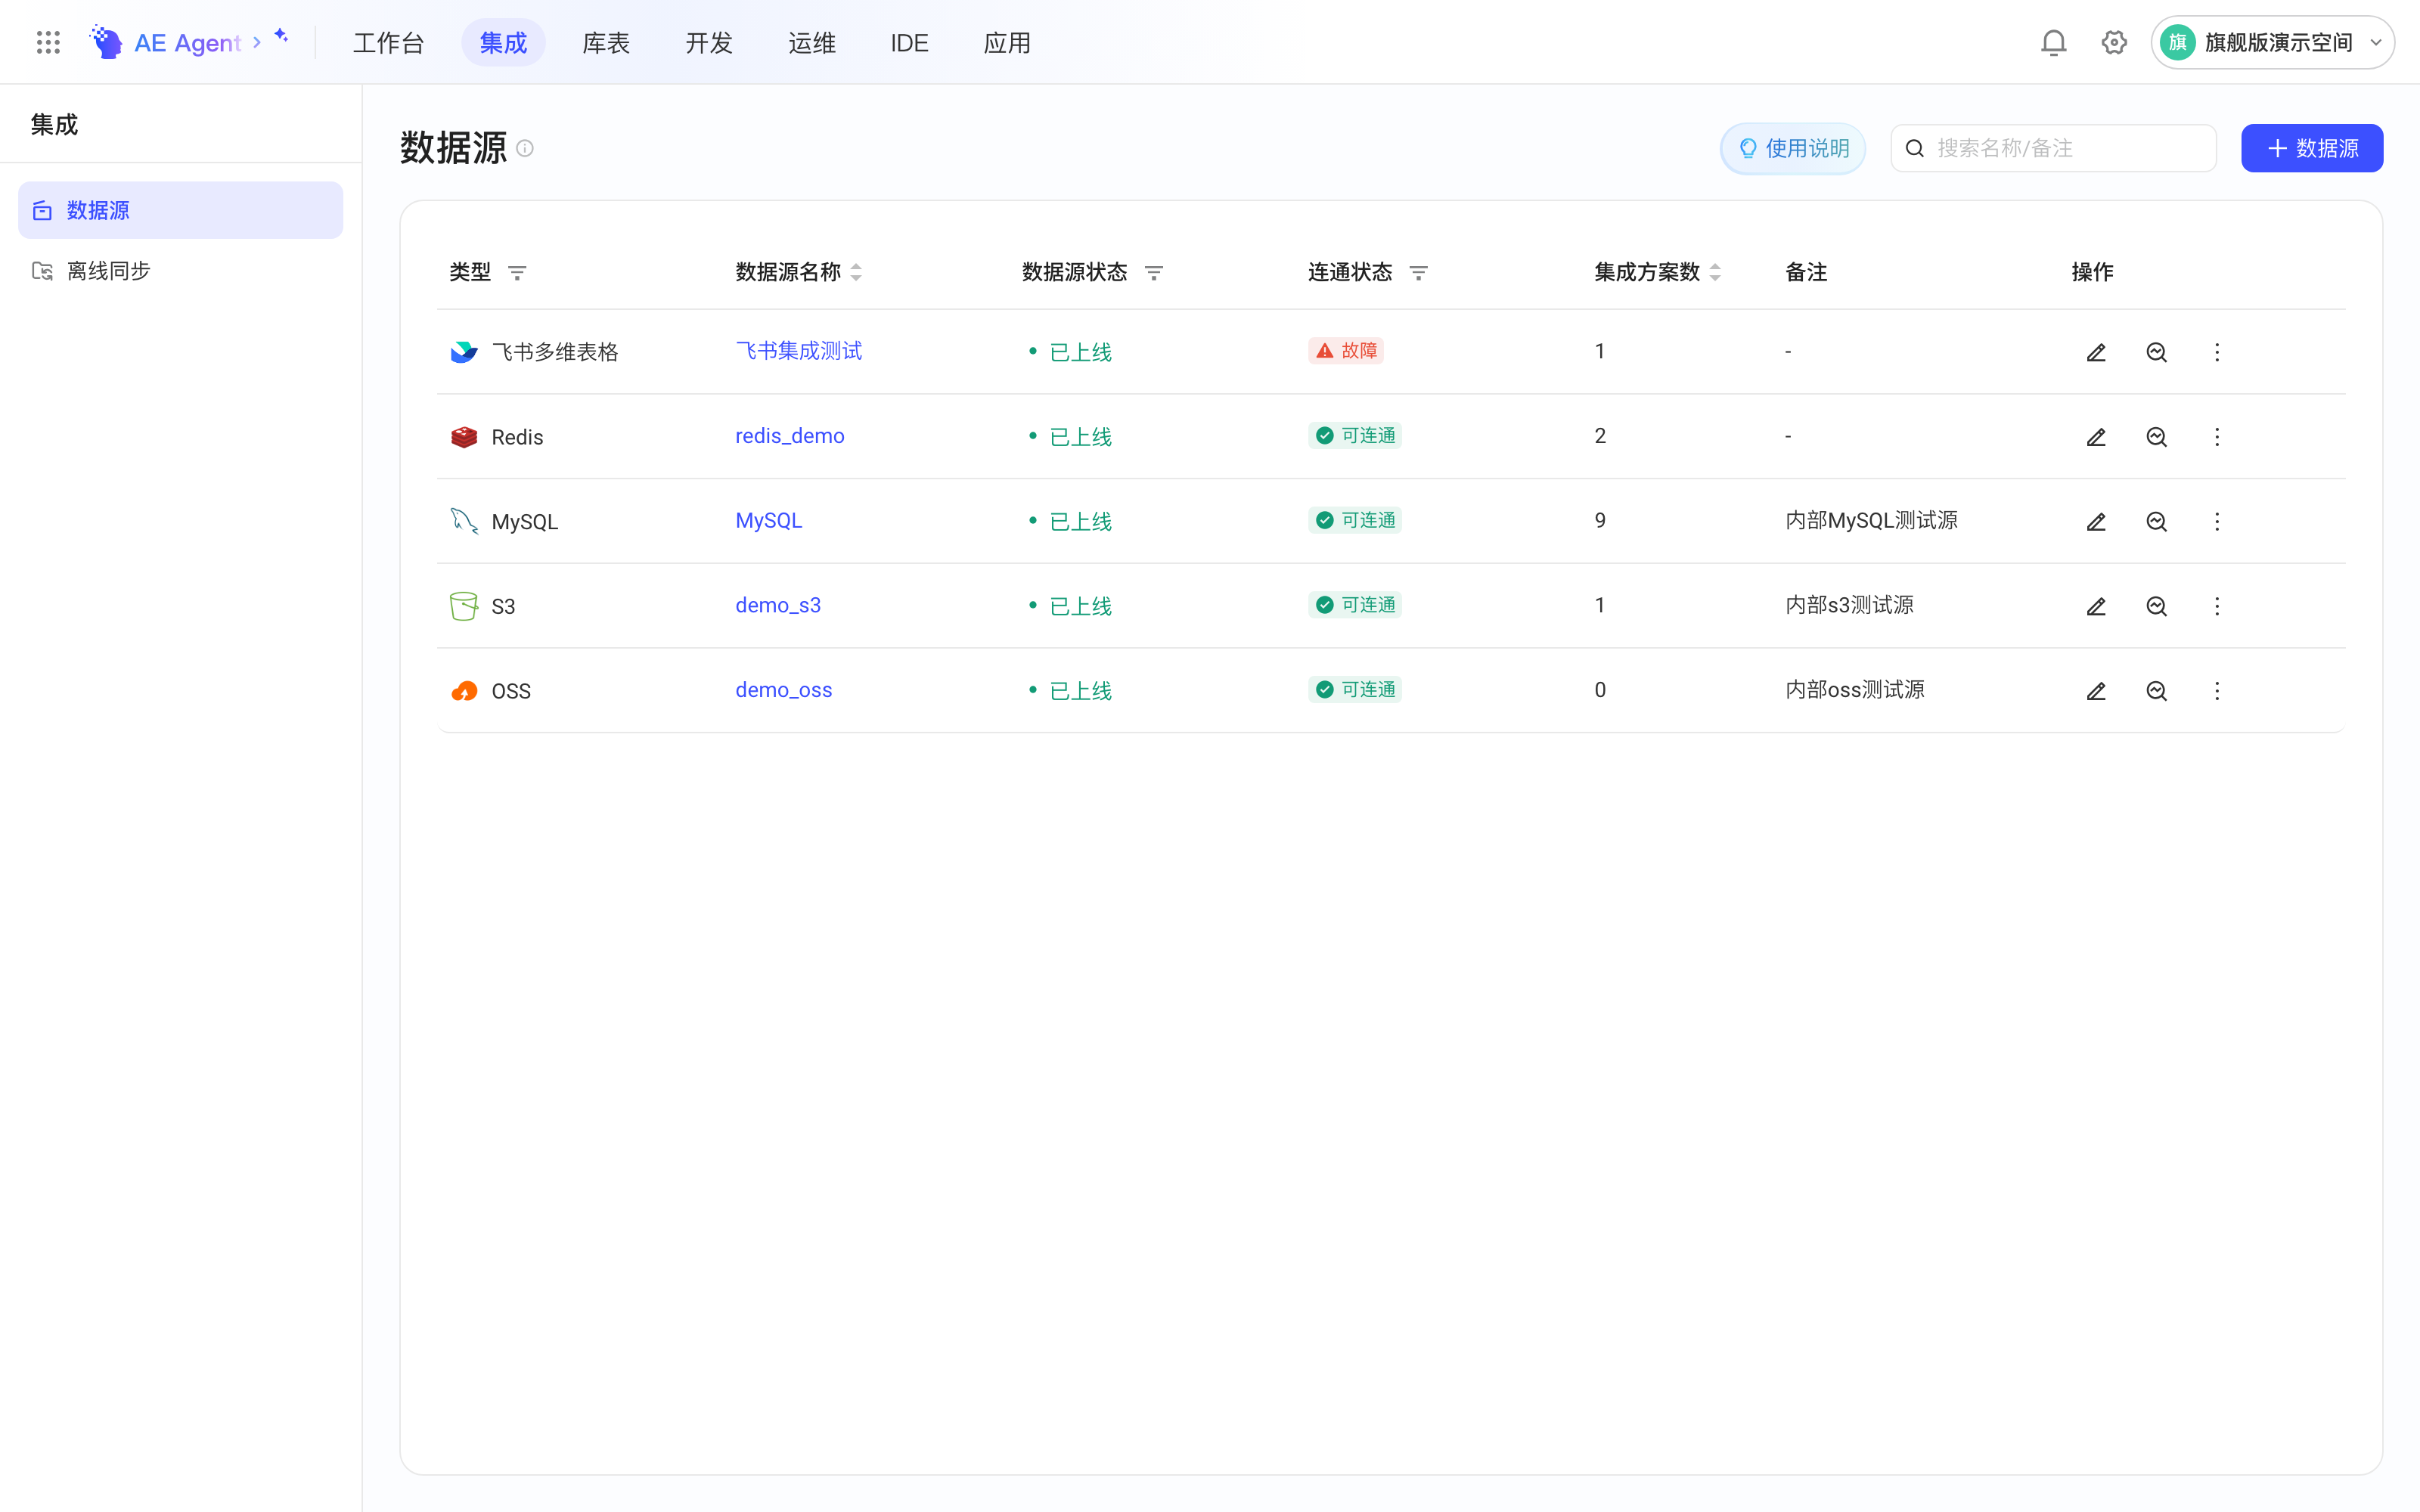This screenshot has height=1512, width=2420.
Task: Test connectivity for redis_demo row
Action: coord(2156,437)
